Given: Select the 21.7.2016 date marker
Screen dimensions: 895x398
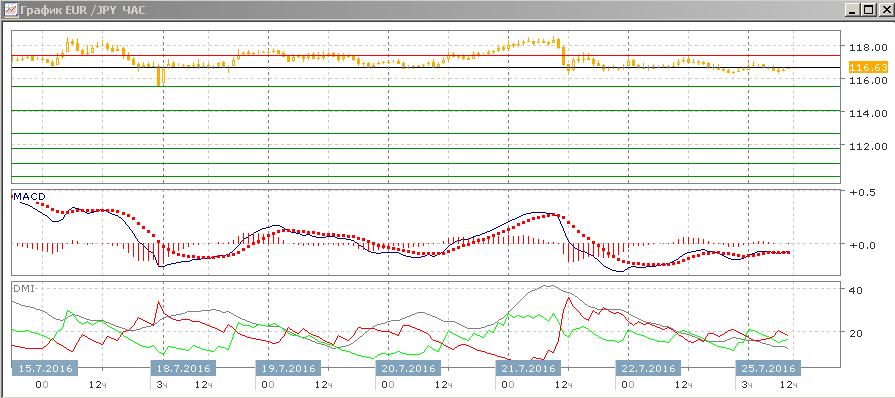Looking at the screenshot, I should pyautogui.click(x=529, y=368).
